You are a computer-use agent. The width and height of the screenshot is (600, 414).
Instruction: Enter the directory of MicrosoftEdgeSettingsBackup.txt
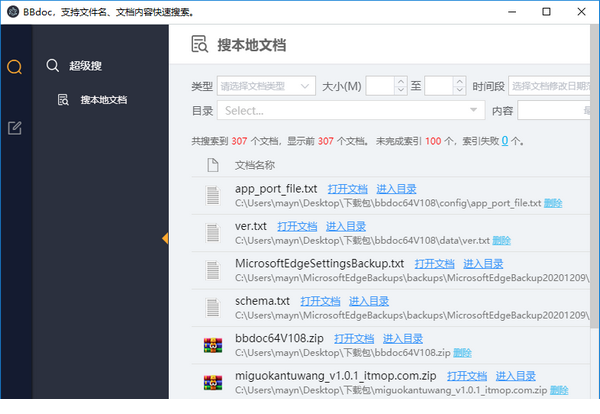[x=483, y=264]
